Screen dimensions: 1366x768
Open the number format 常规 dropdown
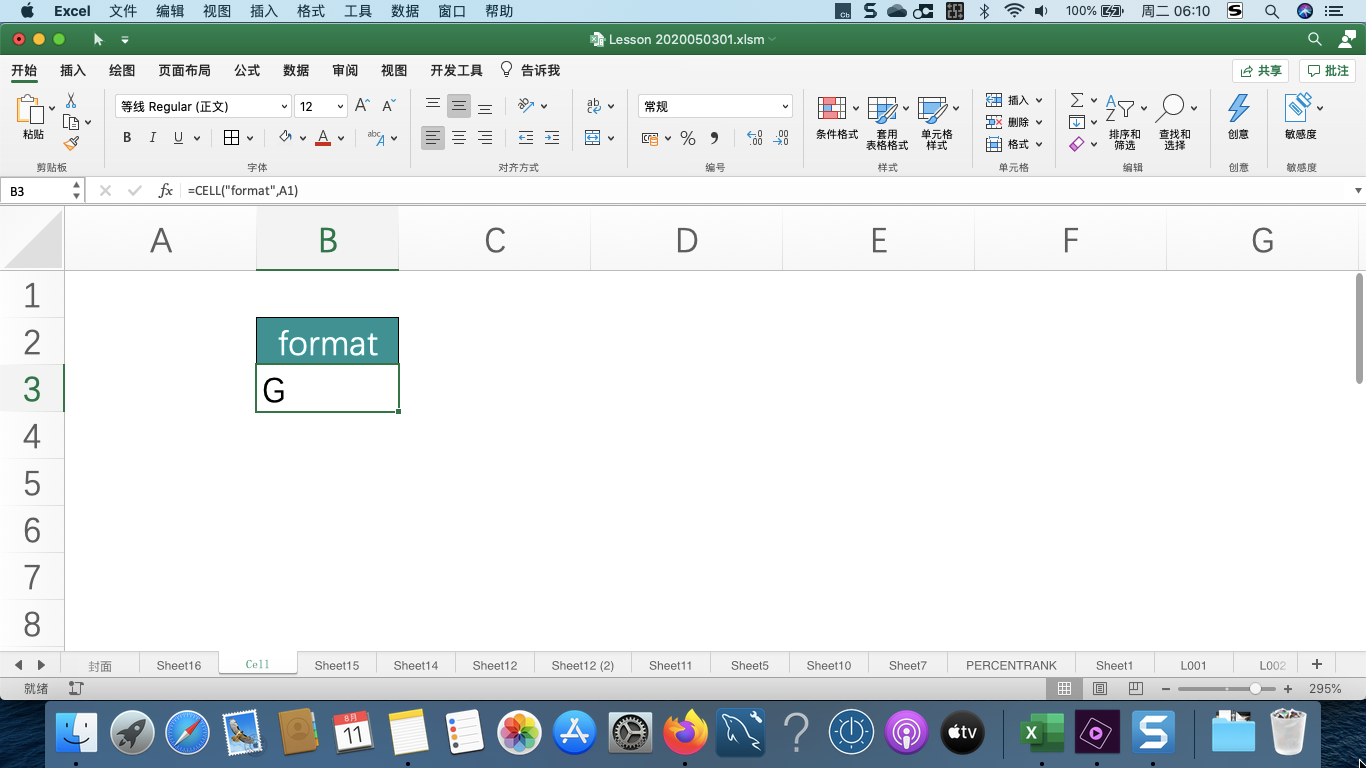pos(785,107)
